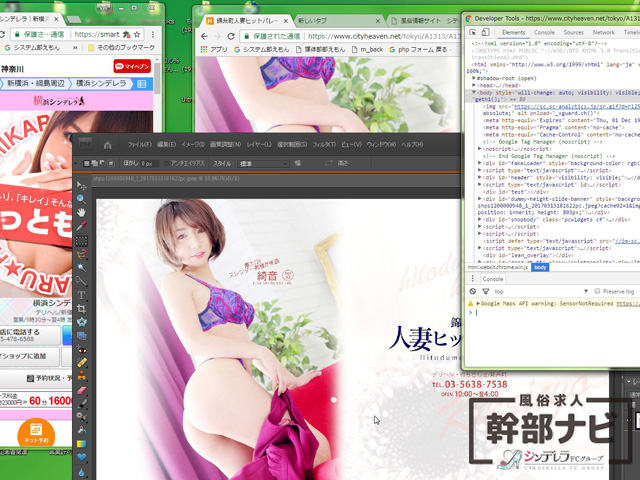Open the 編集(E) menu

tap(167, 144)
